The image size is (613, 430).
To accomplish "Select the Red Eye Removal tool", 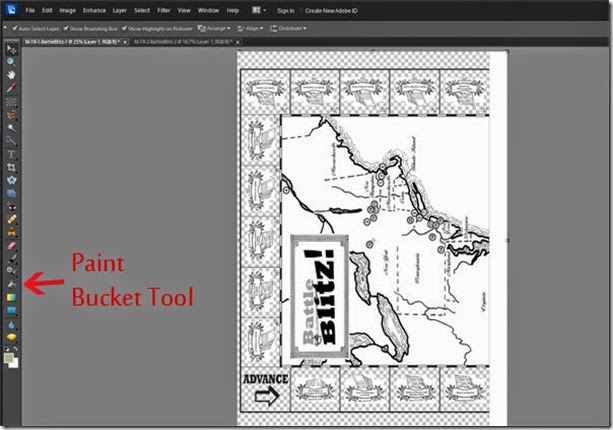I will [x=11, y=207].
